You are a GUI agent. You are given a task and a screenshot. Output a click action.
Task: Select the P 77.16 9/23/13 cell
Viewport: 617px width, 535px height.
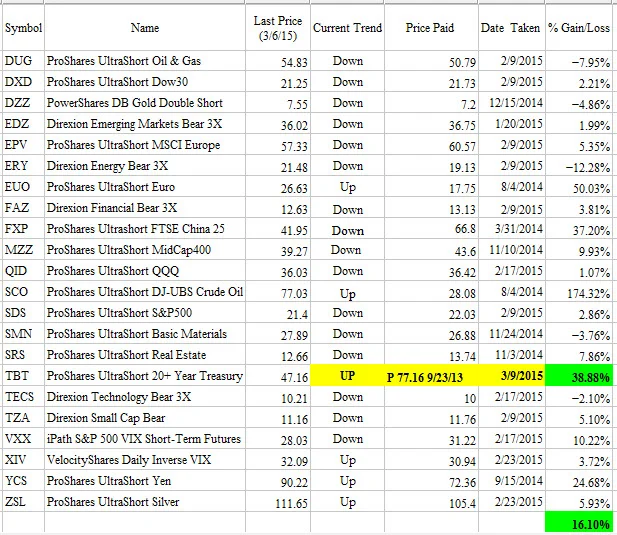(431, 375)
